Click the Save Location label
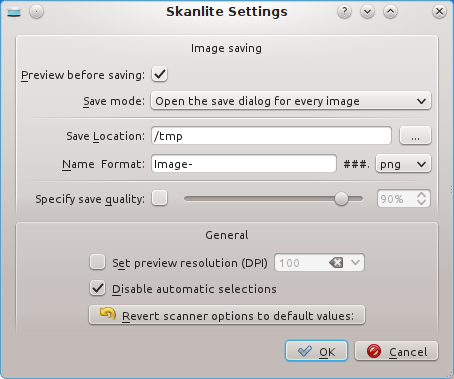This screenshot has height=379, width=454. pos(106,136)
